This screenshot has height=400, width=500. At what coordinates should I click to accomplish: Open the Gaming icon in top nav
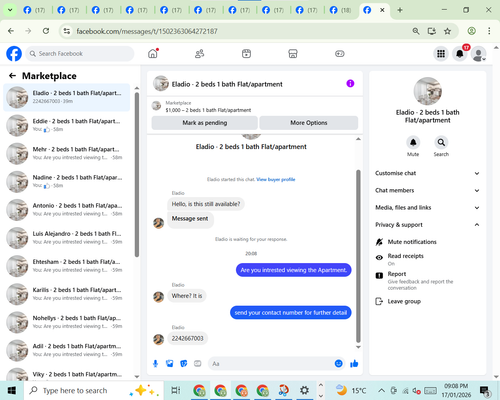tap(340, 54)
